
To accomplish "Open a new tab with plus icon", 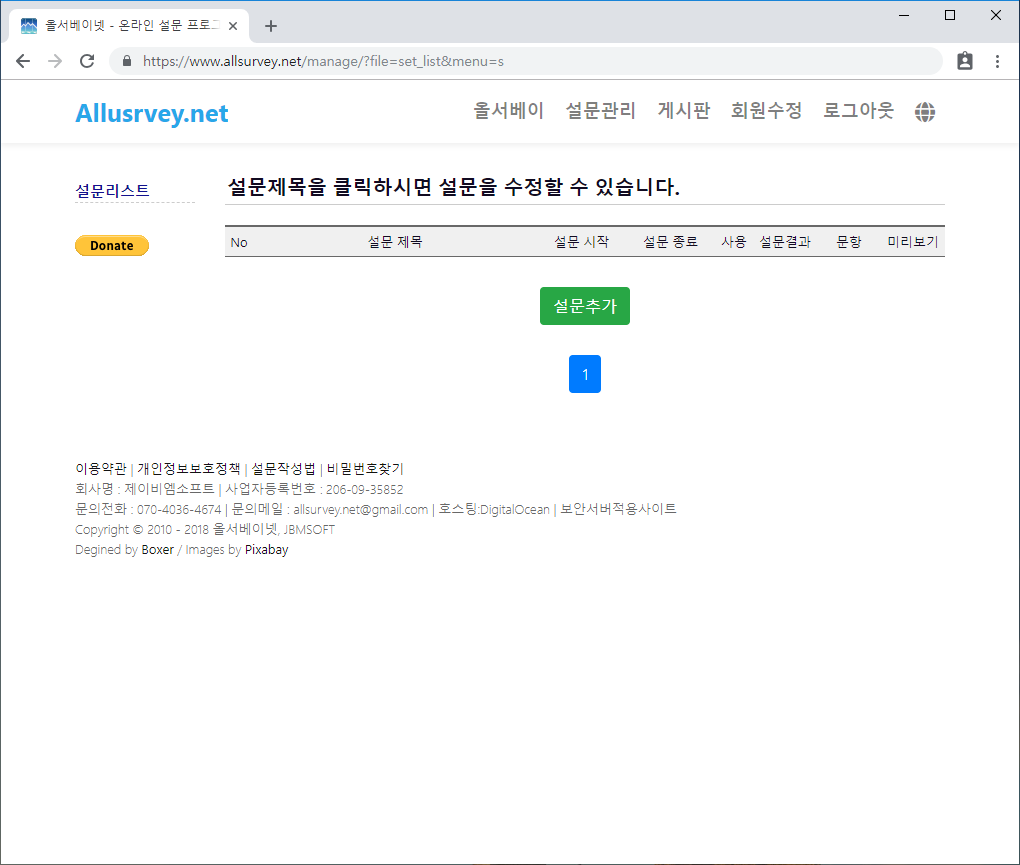I will click(270, 26).
